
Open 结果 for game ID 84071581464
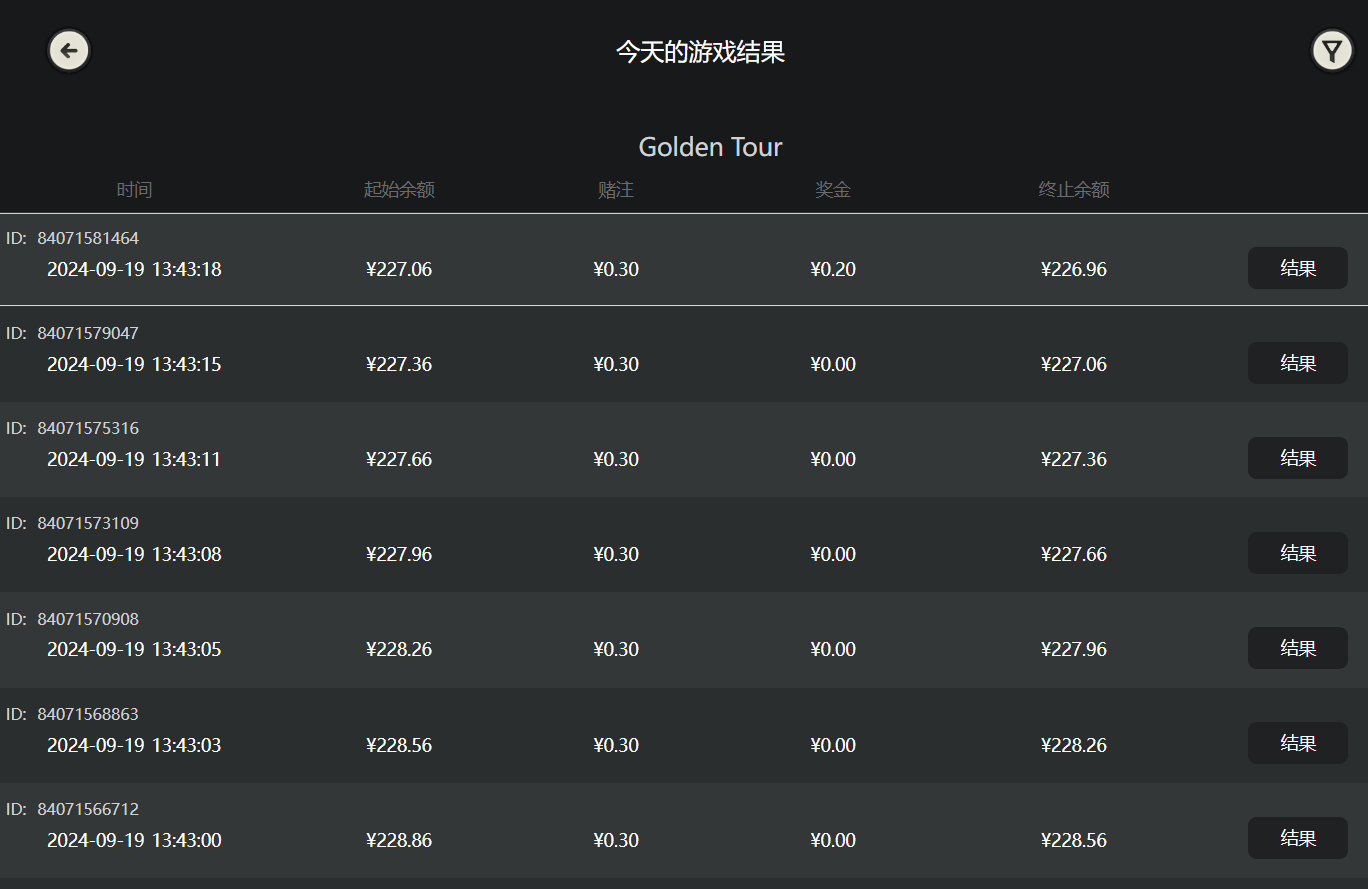pos(1297,268)
